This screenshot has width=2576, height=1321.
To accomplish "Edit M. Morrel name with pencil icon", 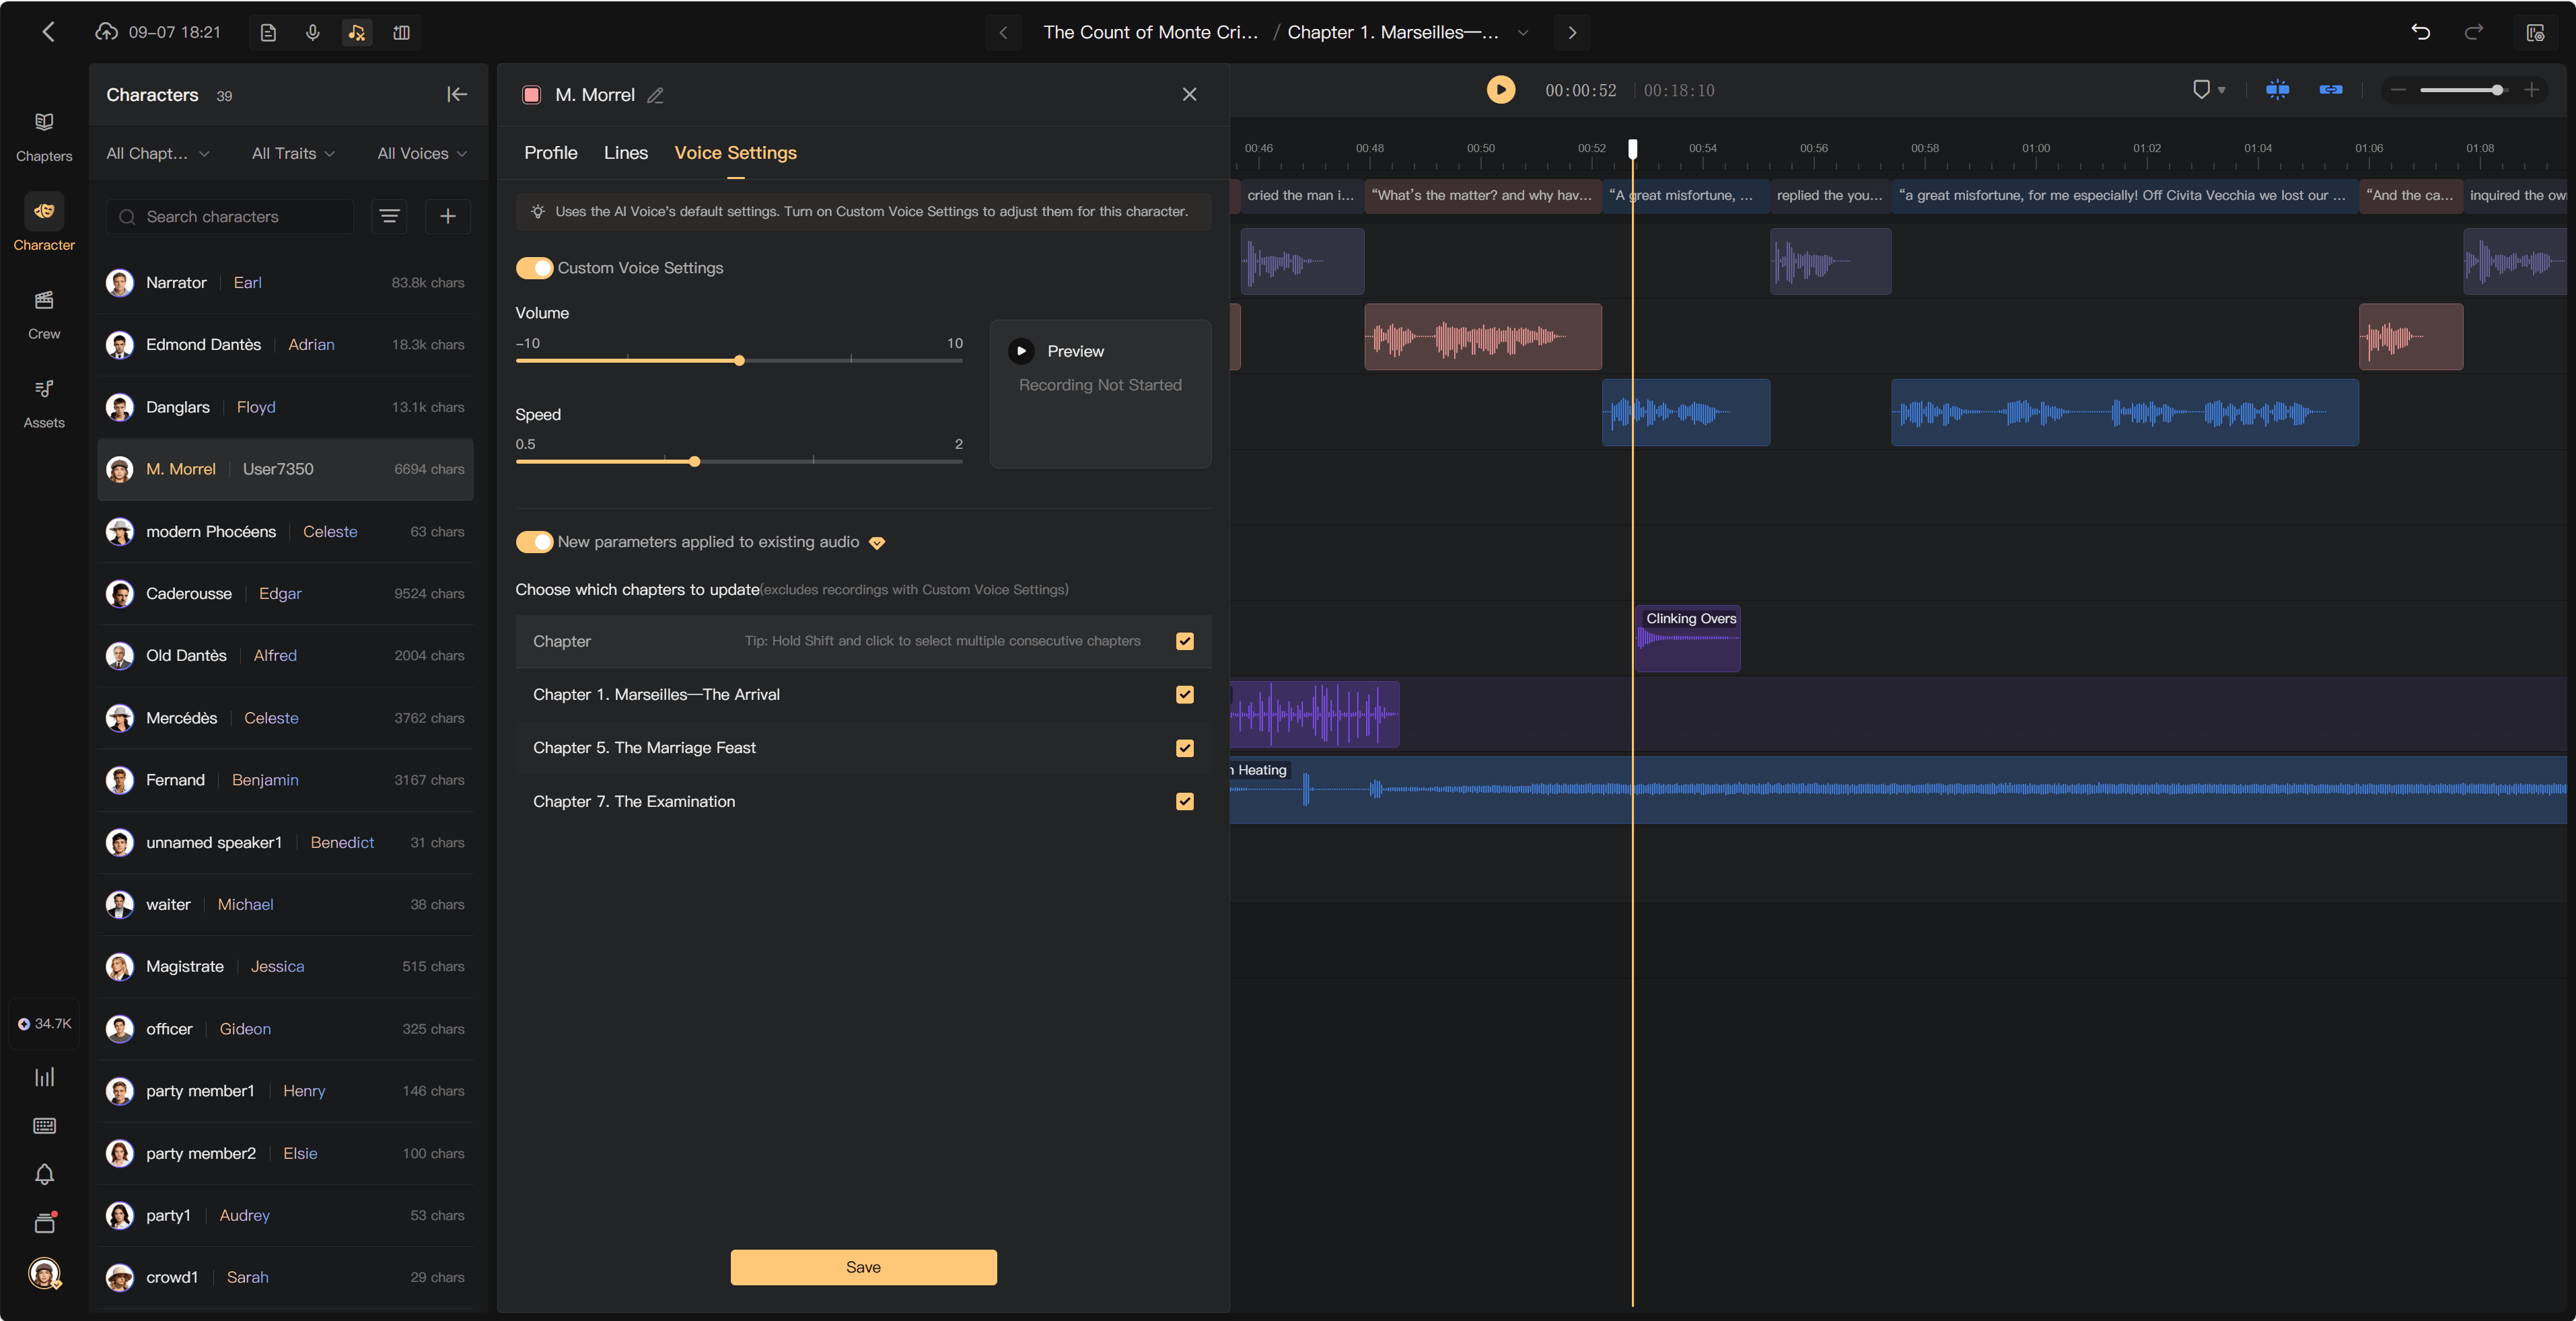I will [x=655, y=95].
